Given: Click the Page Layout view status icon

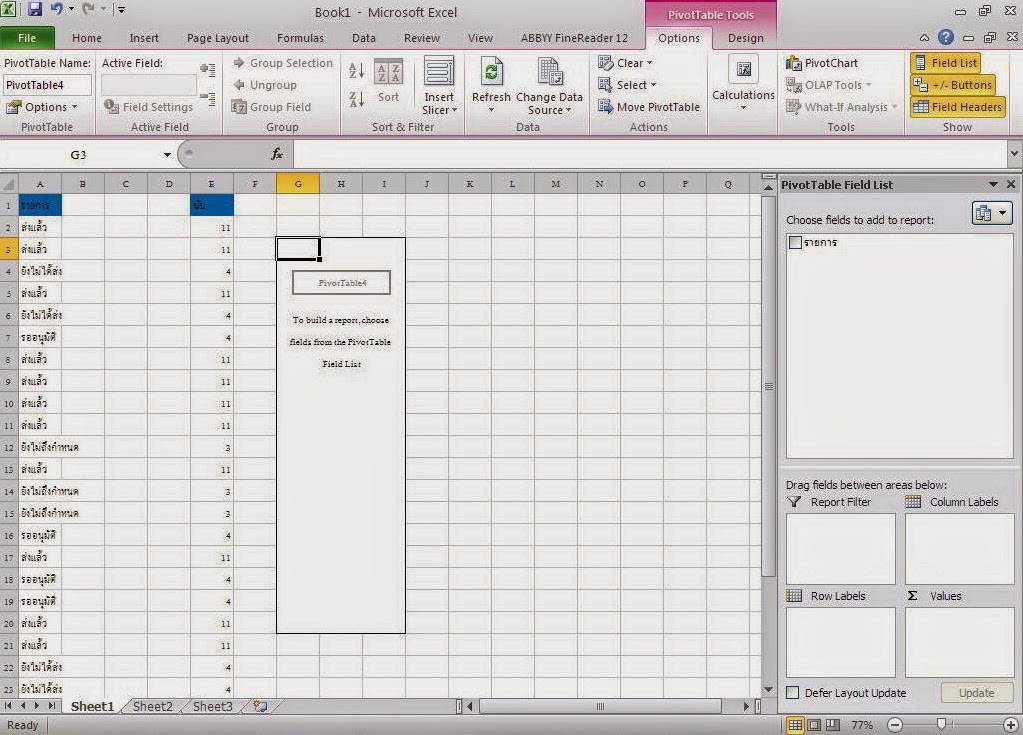Looking at the screenshot, I should [x=814, y=725].
